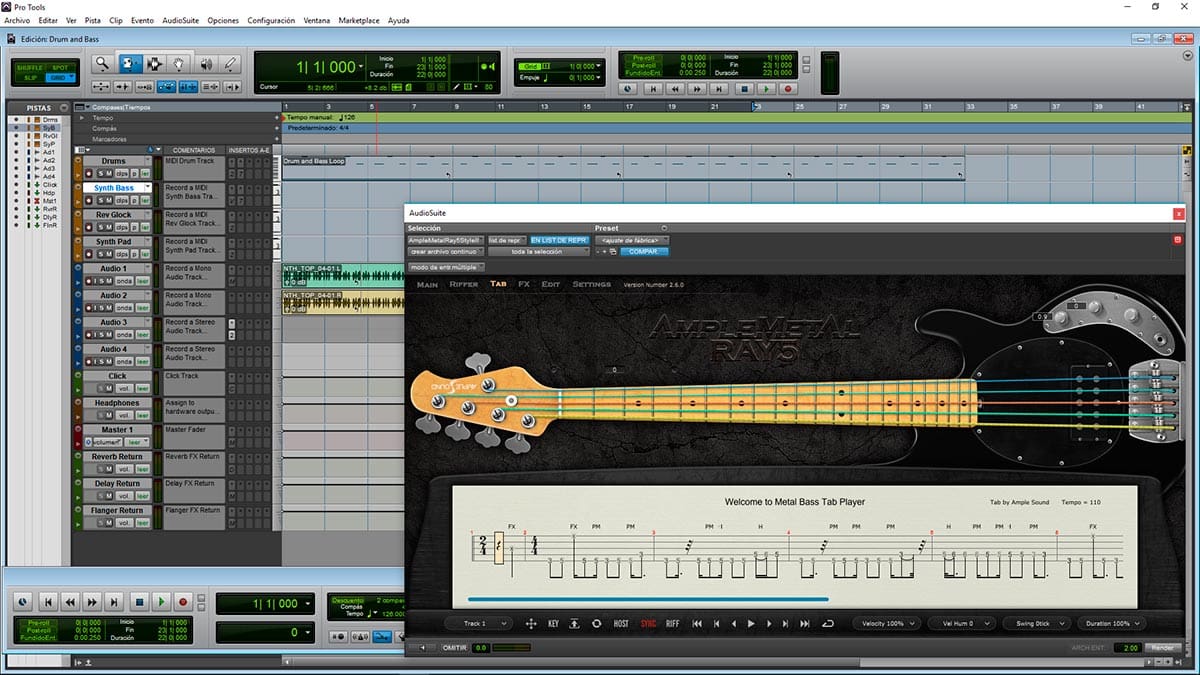Select the Synth Bass track name
Image resolution: width=1200 pixels, height=675 pixels.
(x=115, y=188)
